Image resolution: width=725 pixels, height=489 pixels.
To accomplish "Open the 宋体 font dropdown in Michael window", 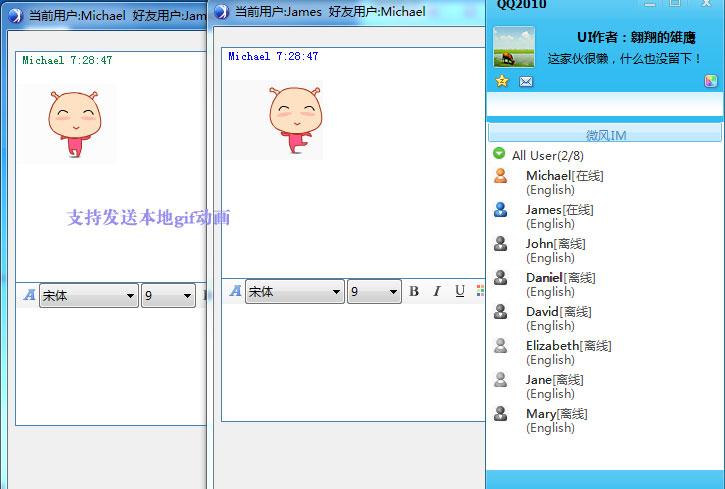I will (89, 295).
